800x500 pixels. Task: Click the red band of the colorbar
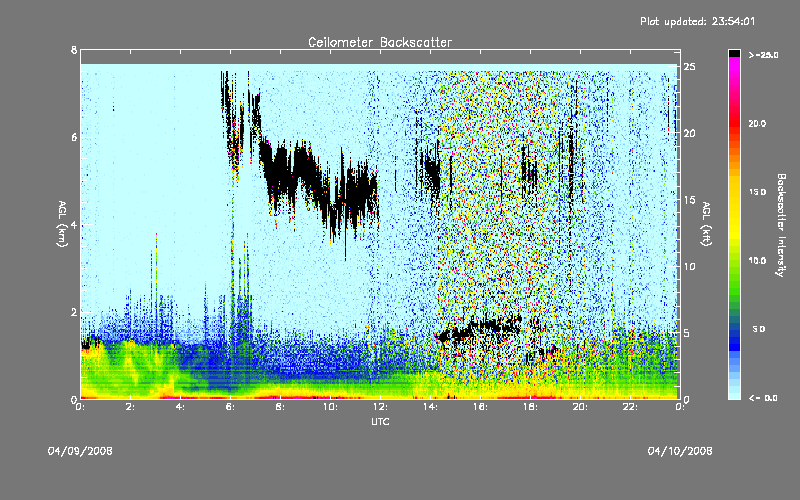click(734, 122)
